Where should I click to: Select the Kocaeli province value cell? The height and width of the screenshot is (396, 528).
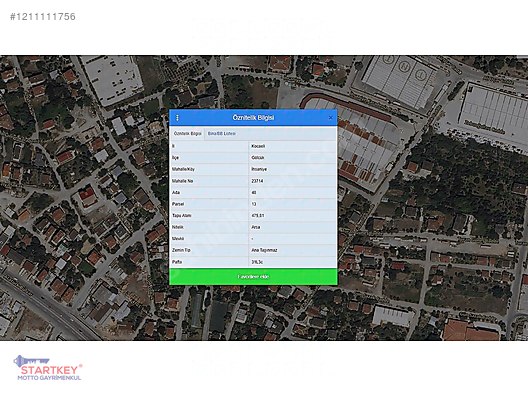point(293,146)
